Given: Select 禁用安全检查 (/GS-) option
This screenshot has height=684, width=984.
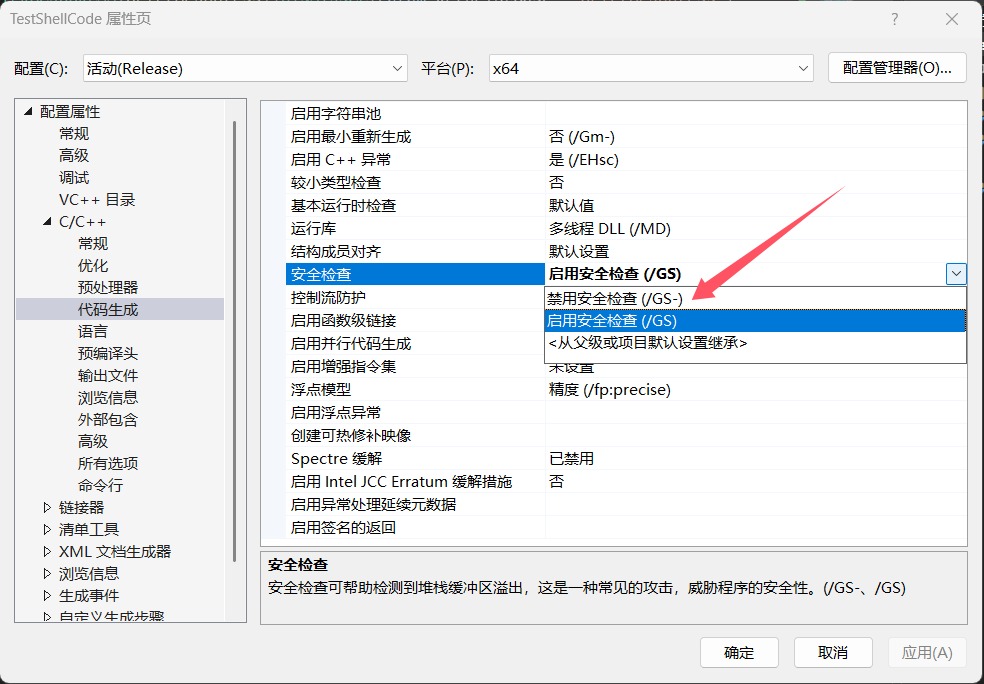Looking at the screenshot, I should (x=614, y=299).
